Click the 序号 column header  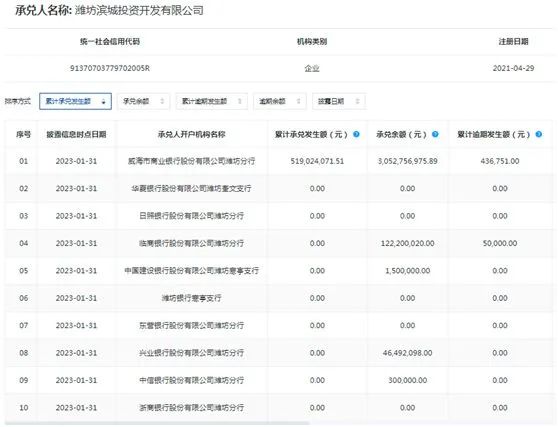tap(23, 135)
